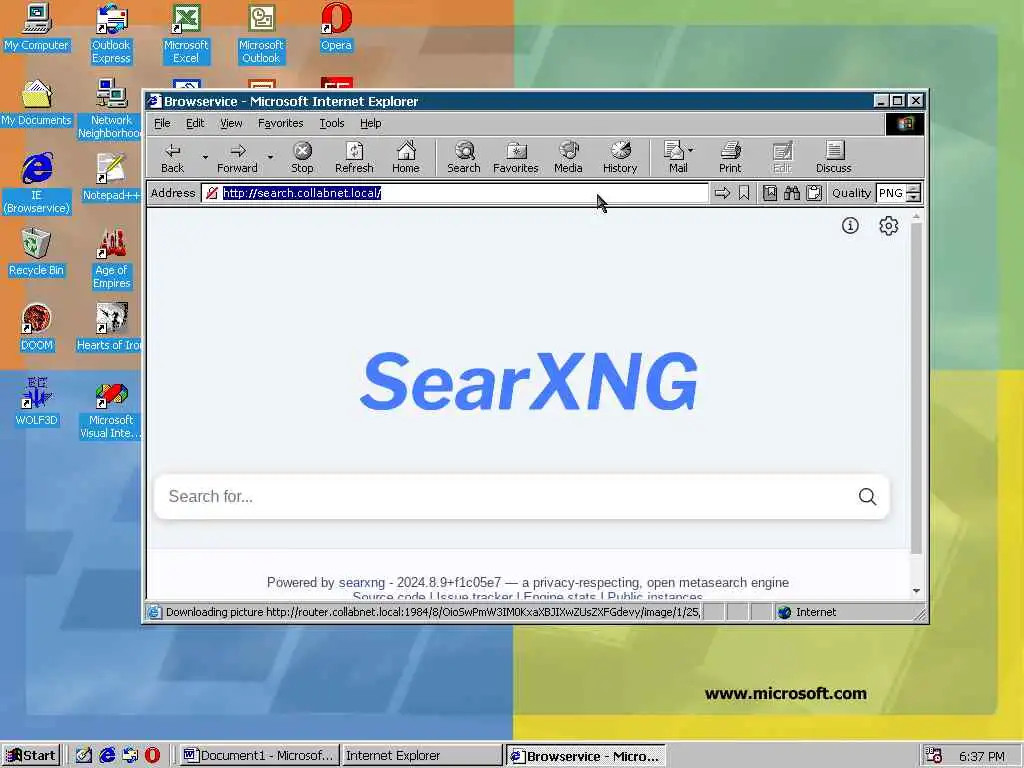This screenshot has width=1024, height=768.
Task: Open Microsoft Excel desktop shortcut
Action: (186, 34)
